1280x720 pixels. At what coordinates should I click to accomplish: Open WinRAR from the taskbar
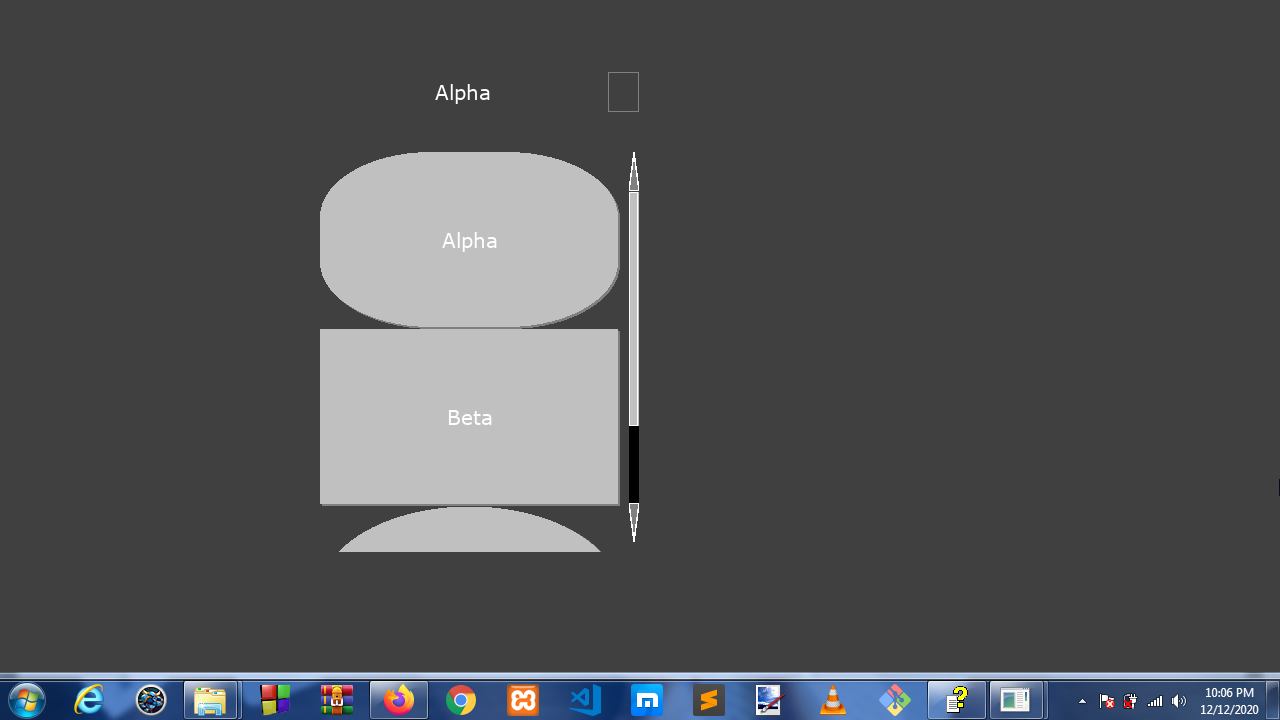[337, 700]
